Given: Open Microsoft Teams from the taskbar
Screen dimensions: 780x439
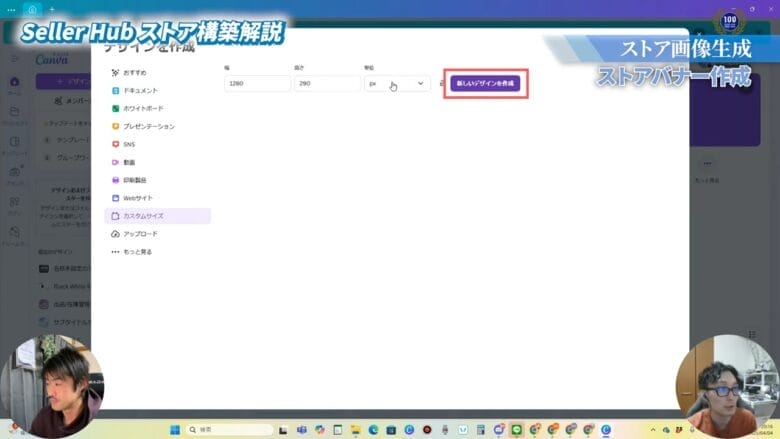Looking at the screenshot, I should coord(301,430).
